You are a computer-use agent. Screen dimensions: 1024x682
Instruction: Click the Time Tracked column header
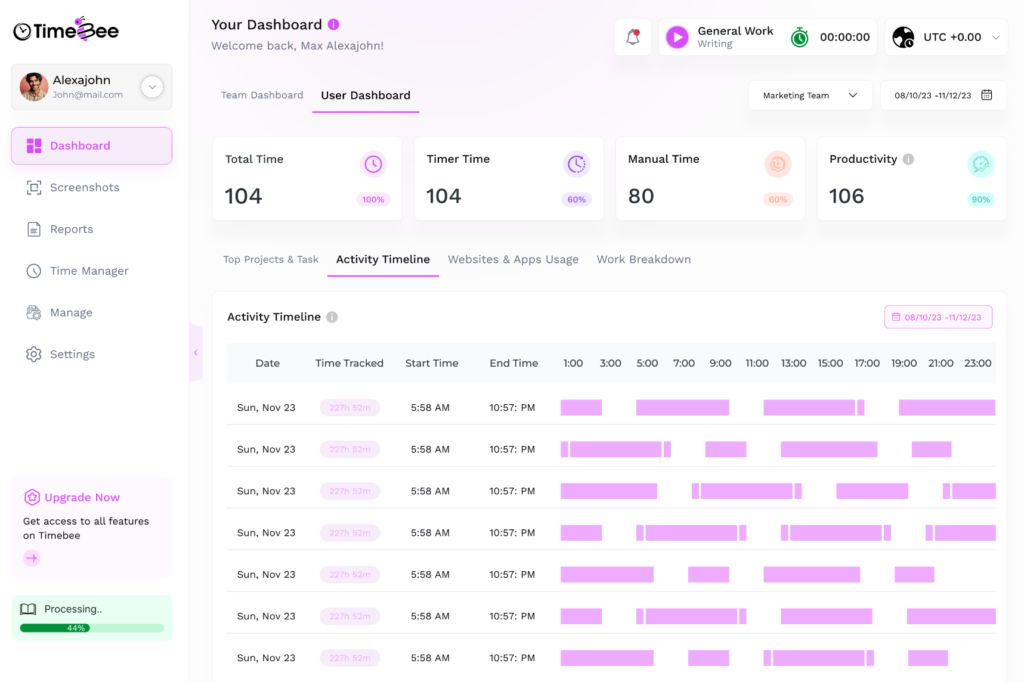(x=349, y=363)
